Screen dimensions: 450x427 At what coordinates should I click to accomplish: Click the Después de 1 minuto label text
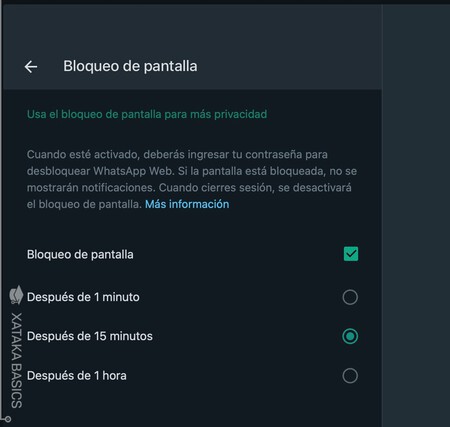(x=83, y=297)
